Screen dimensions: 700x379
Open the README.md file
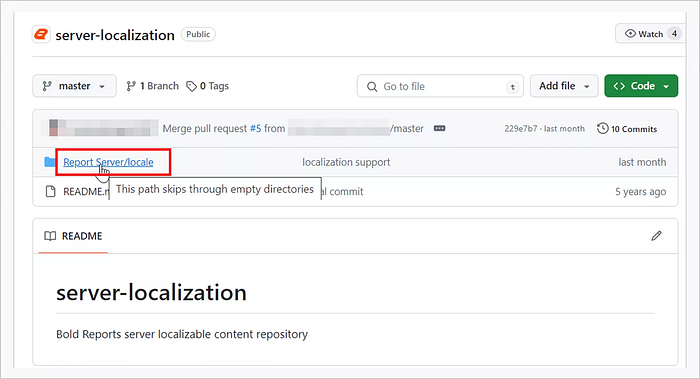point(86,192)
